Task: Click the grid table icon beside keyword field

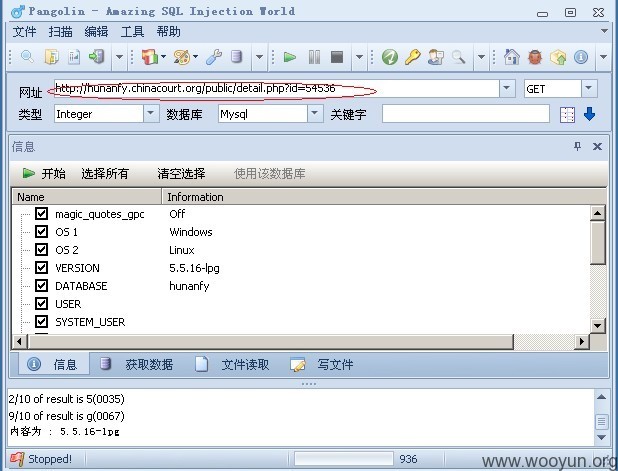Action: pos(567,115)
